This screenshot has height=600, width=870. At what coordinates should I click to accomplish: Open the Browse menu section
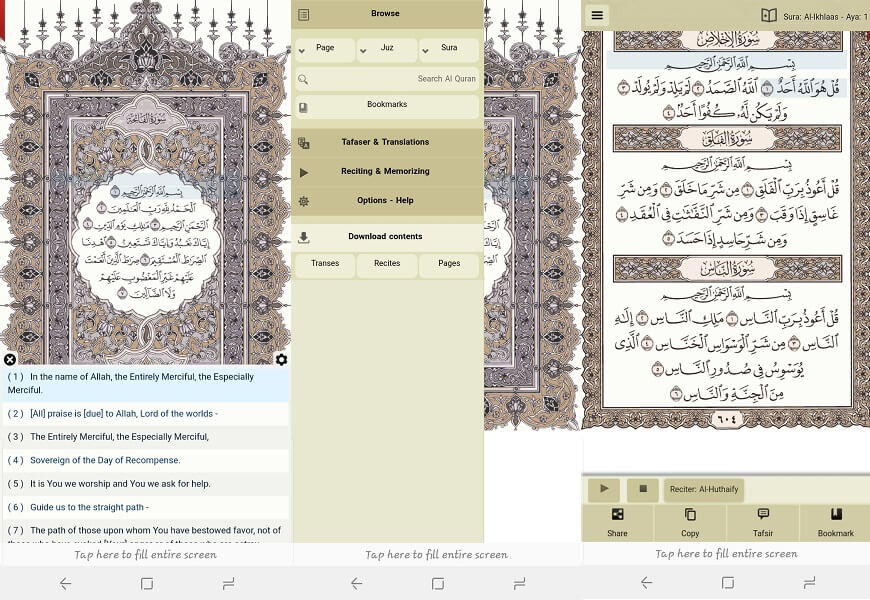[387, 14]
